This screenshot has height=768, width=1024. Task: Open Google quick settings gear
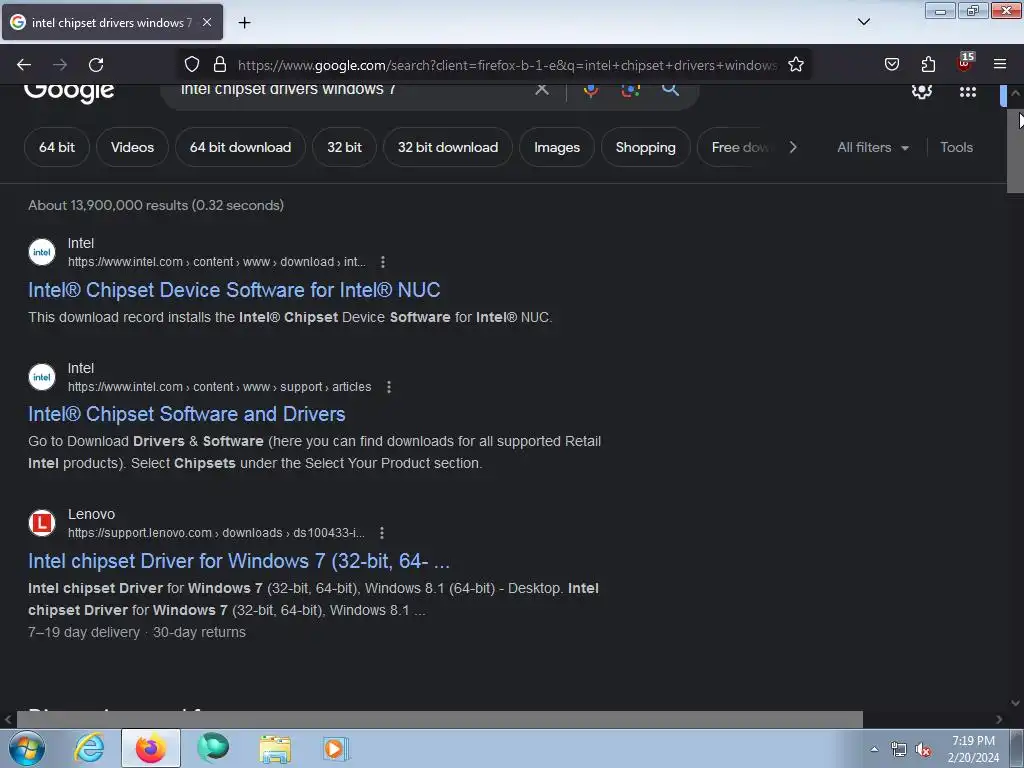[921, 91]
